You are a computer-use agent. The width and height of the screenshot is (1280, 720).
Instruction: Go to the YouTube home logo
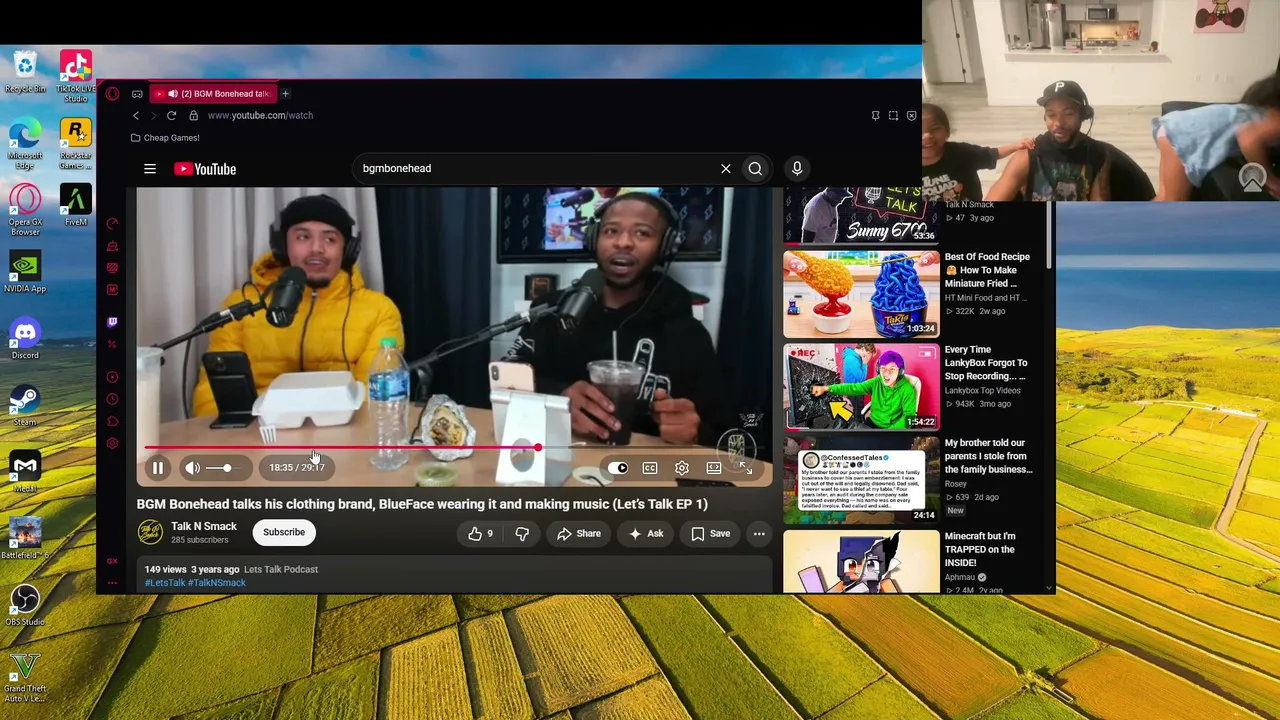coord(205,169)
